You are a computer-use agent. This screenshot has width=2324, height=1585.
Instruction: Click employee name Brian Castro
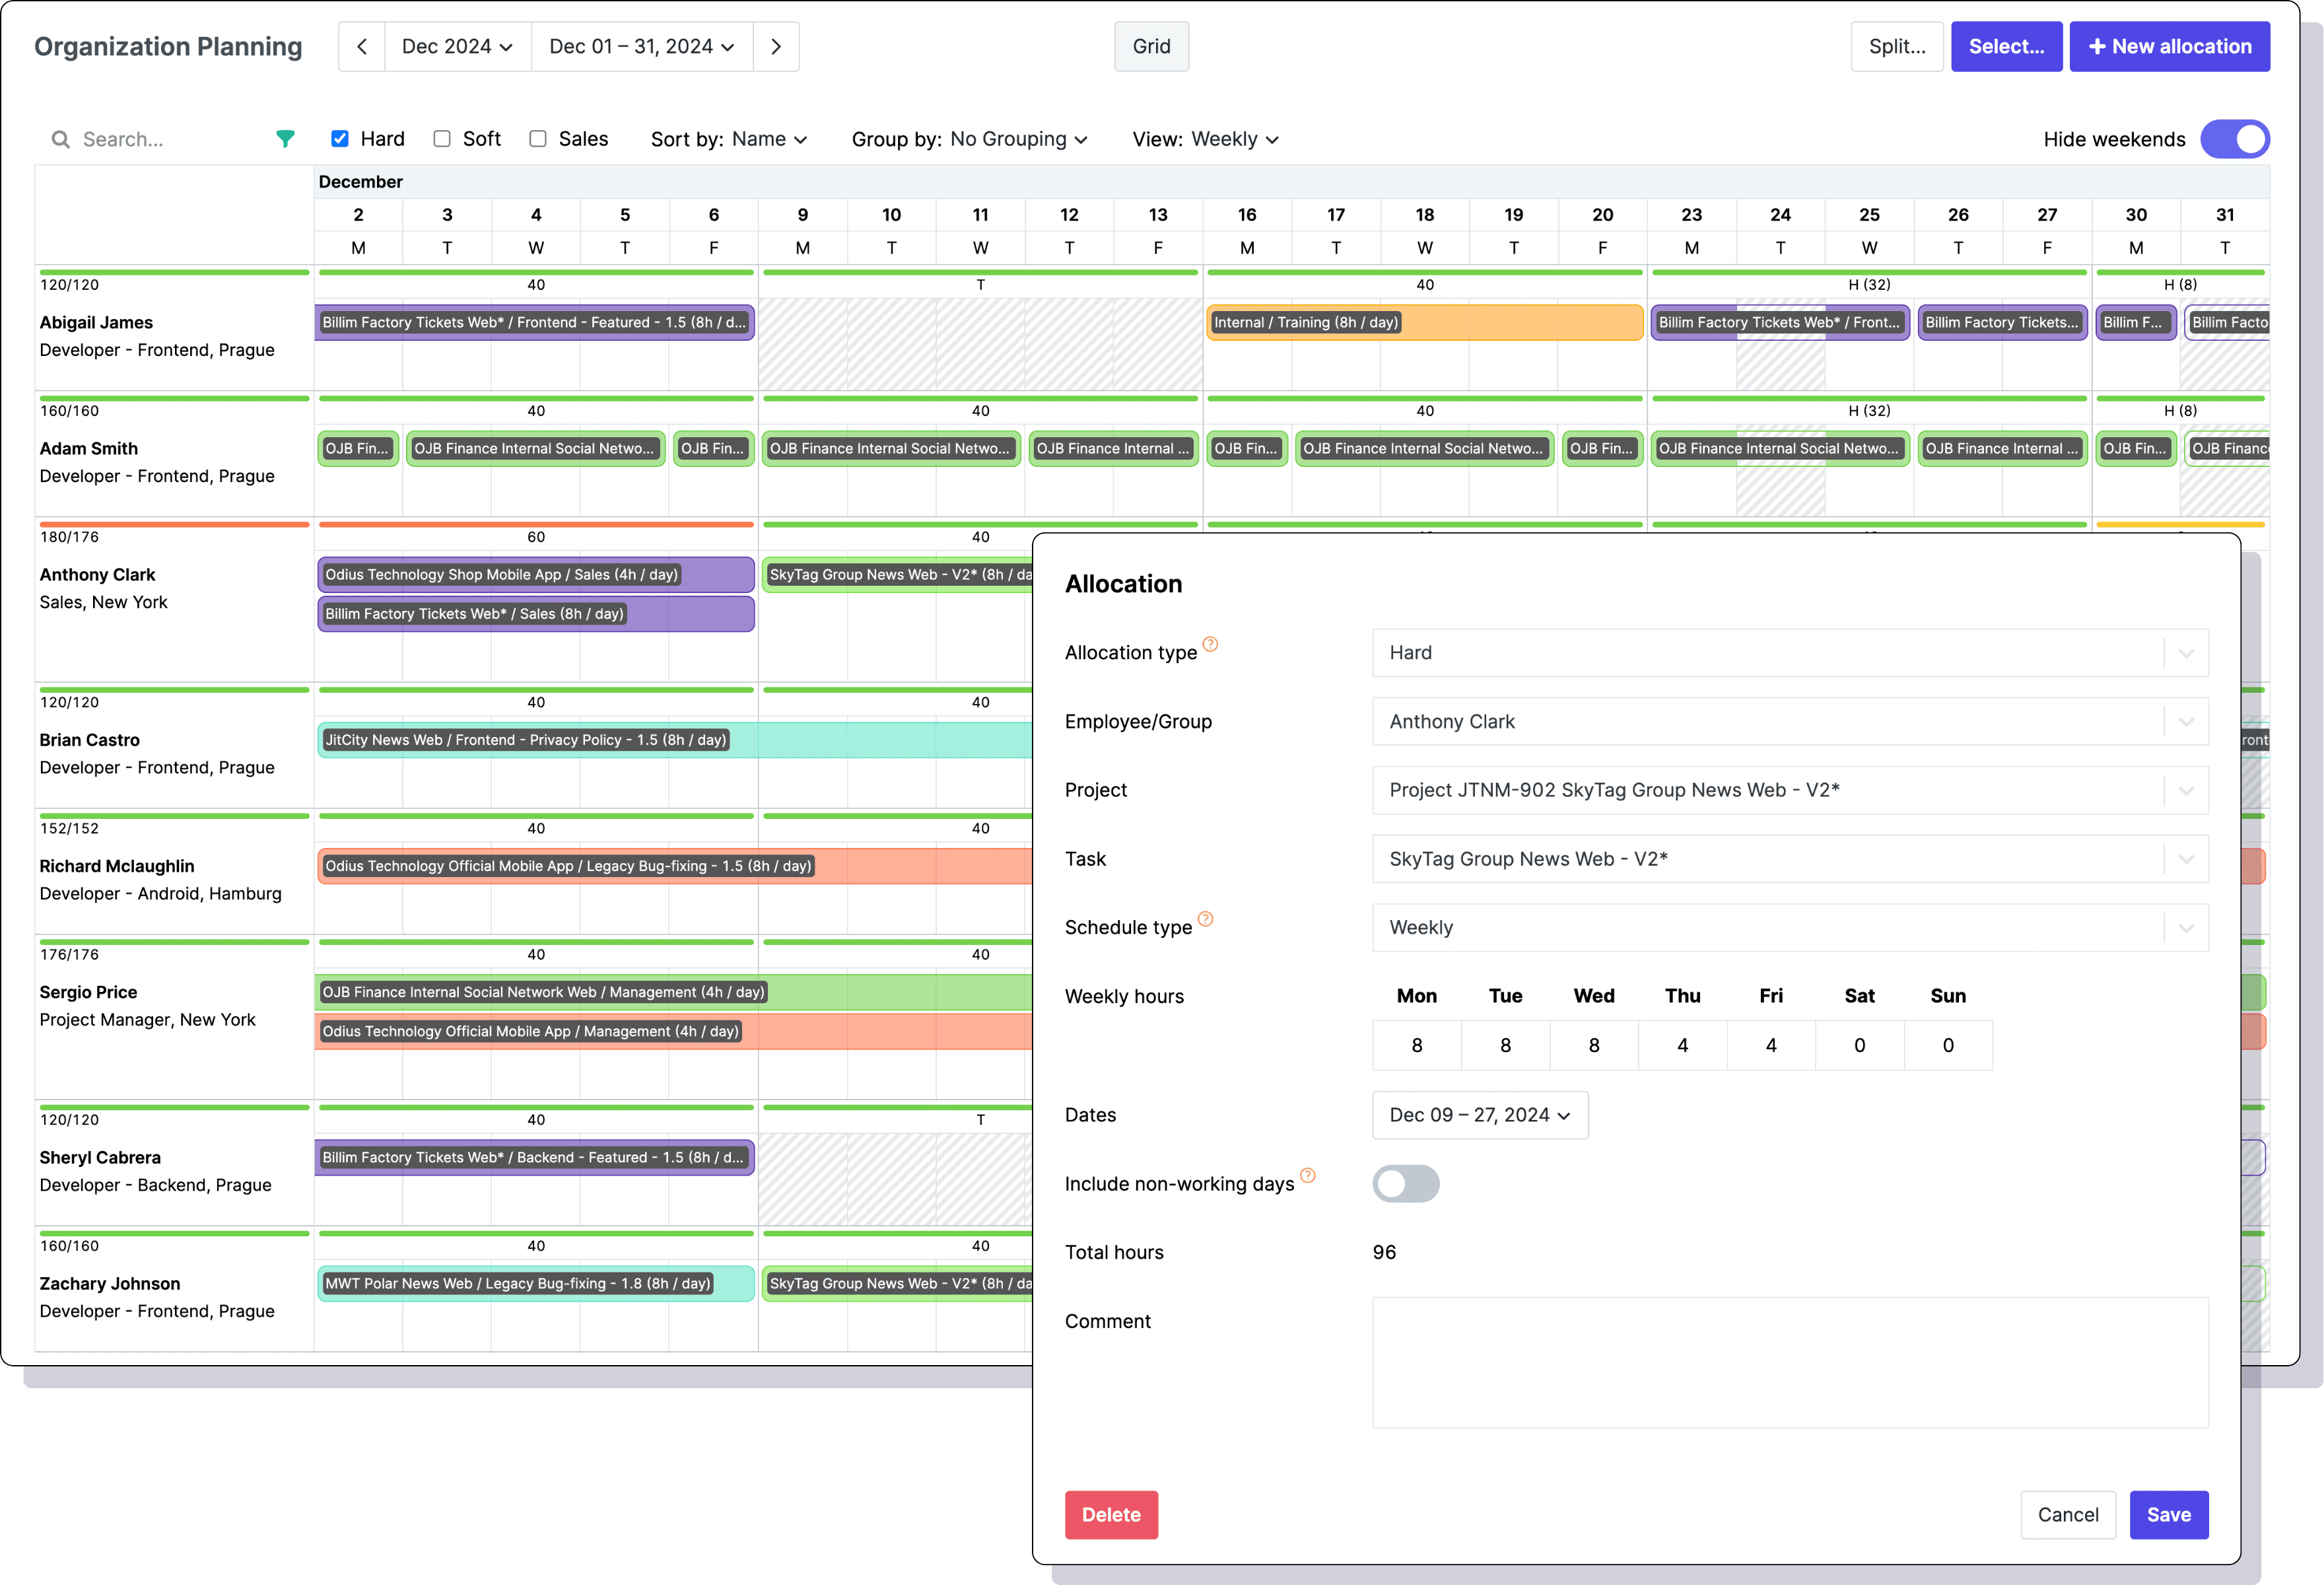90,740
